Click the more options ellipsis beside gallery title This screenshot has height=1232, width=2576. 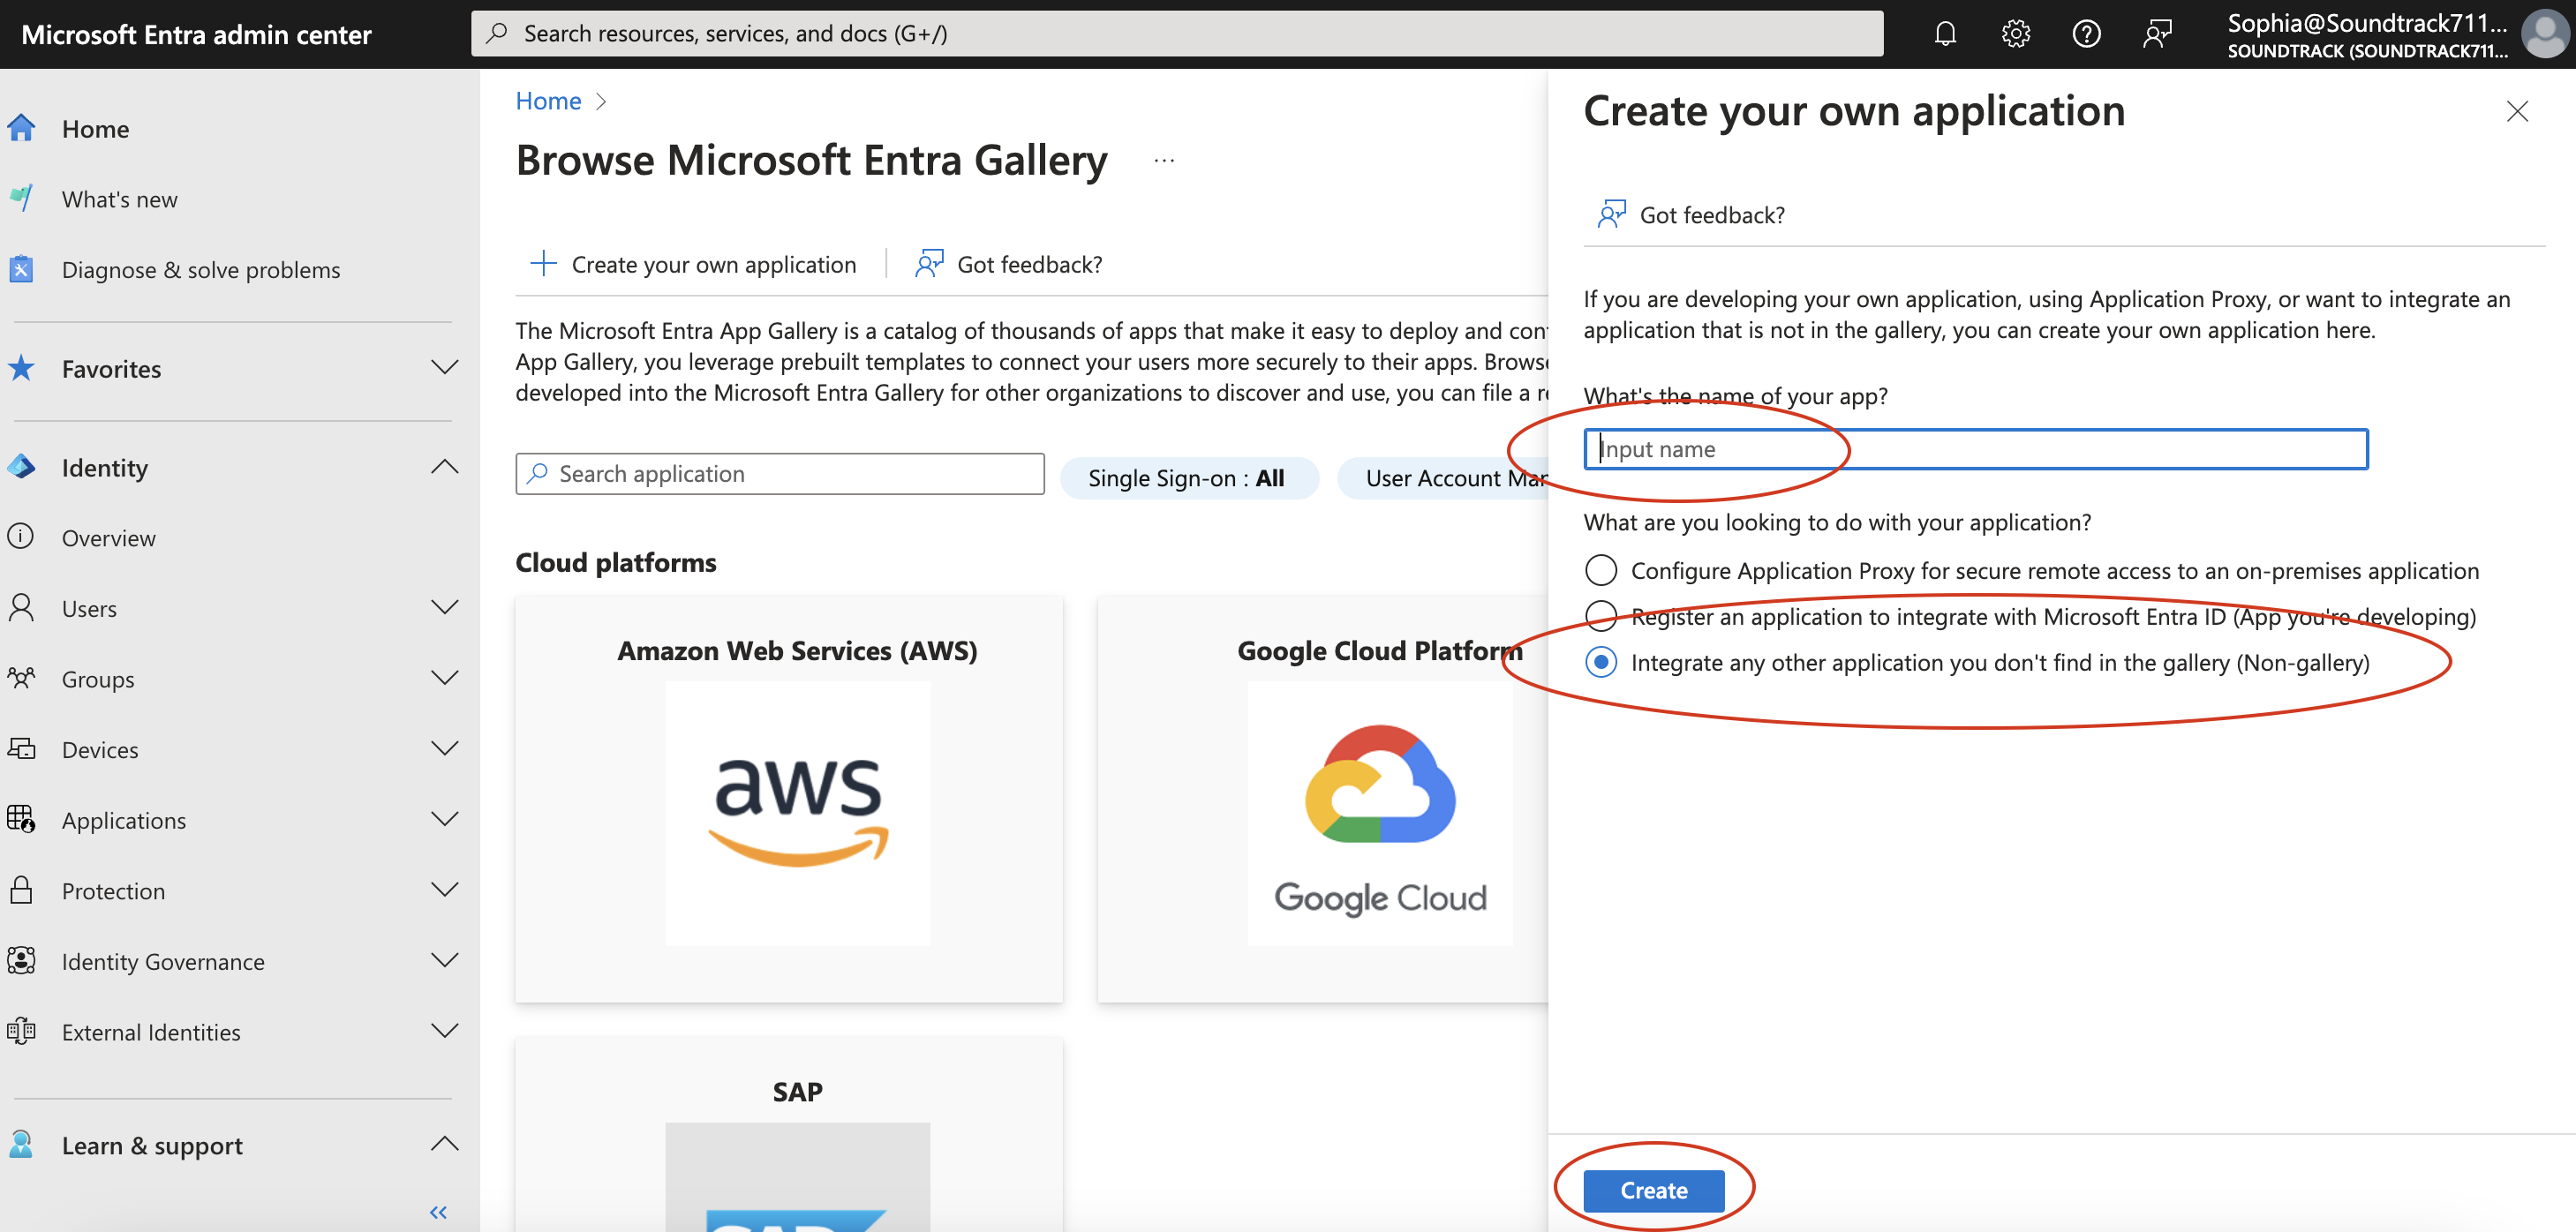point(1164,160)
